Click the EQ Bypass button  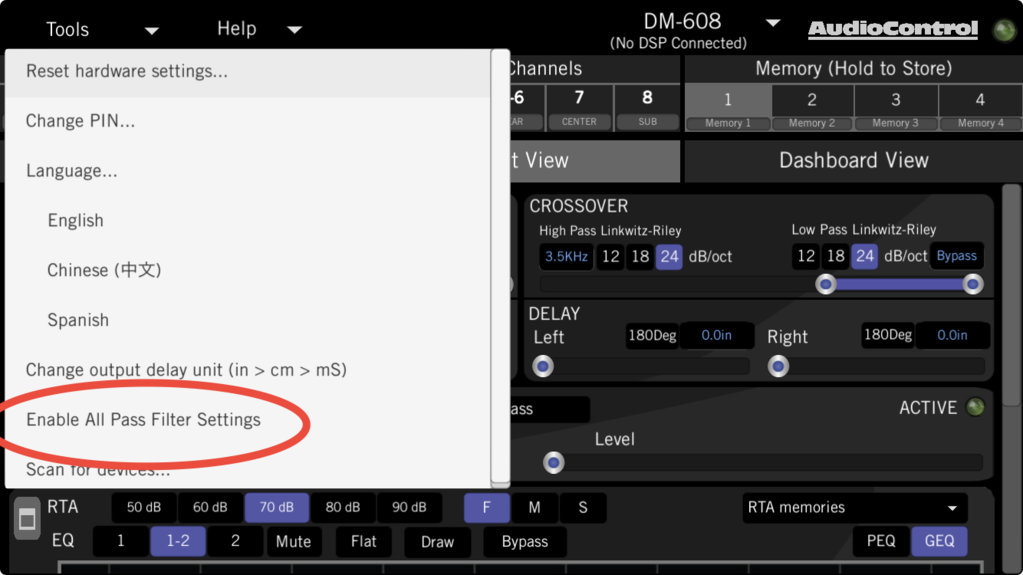[x=525, y=542]
